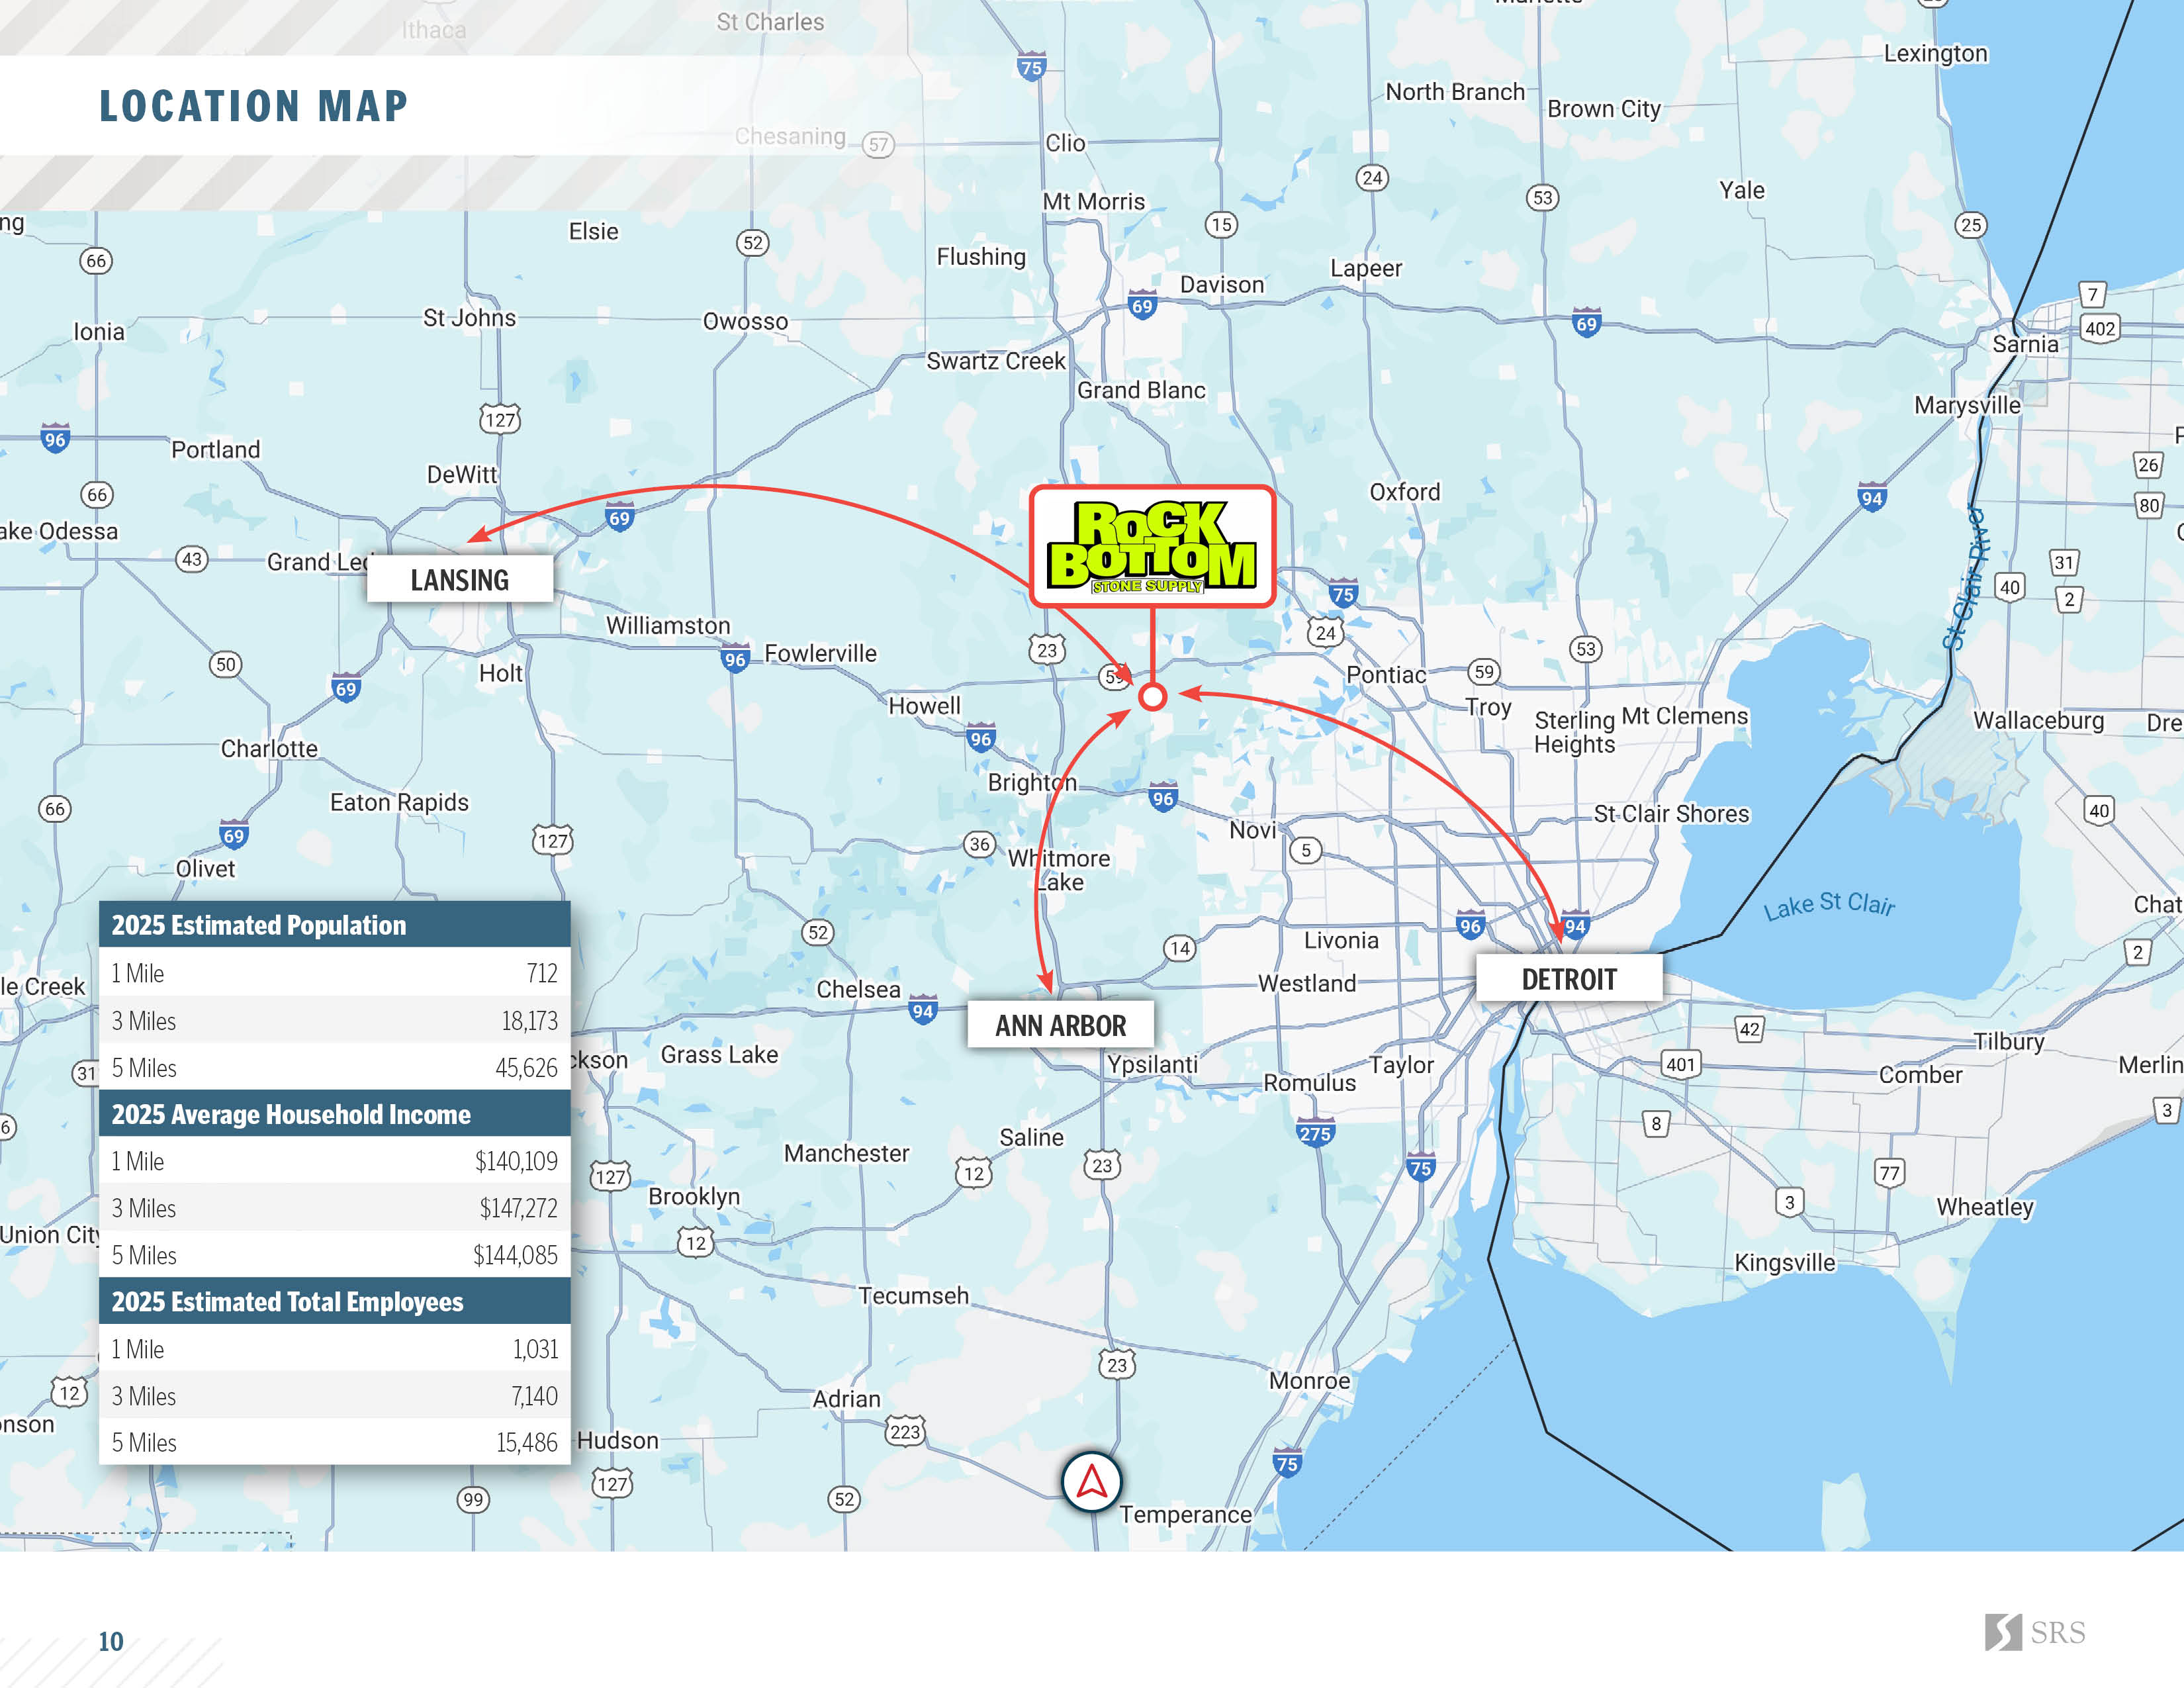
Task: Click the LANSING city label box
Action: coord(460,579)
